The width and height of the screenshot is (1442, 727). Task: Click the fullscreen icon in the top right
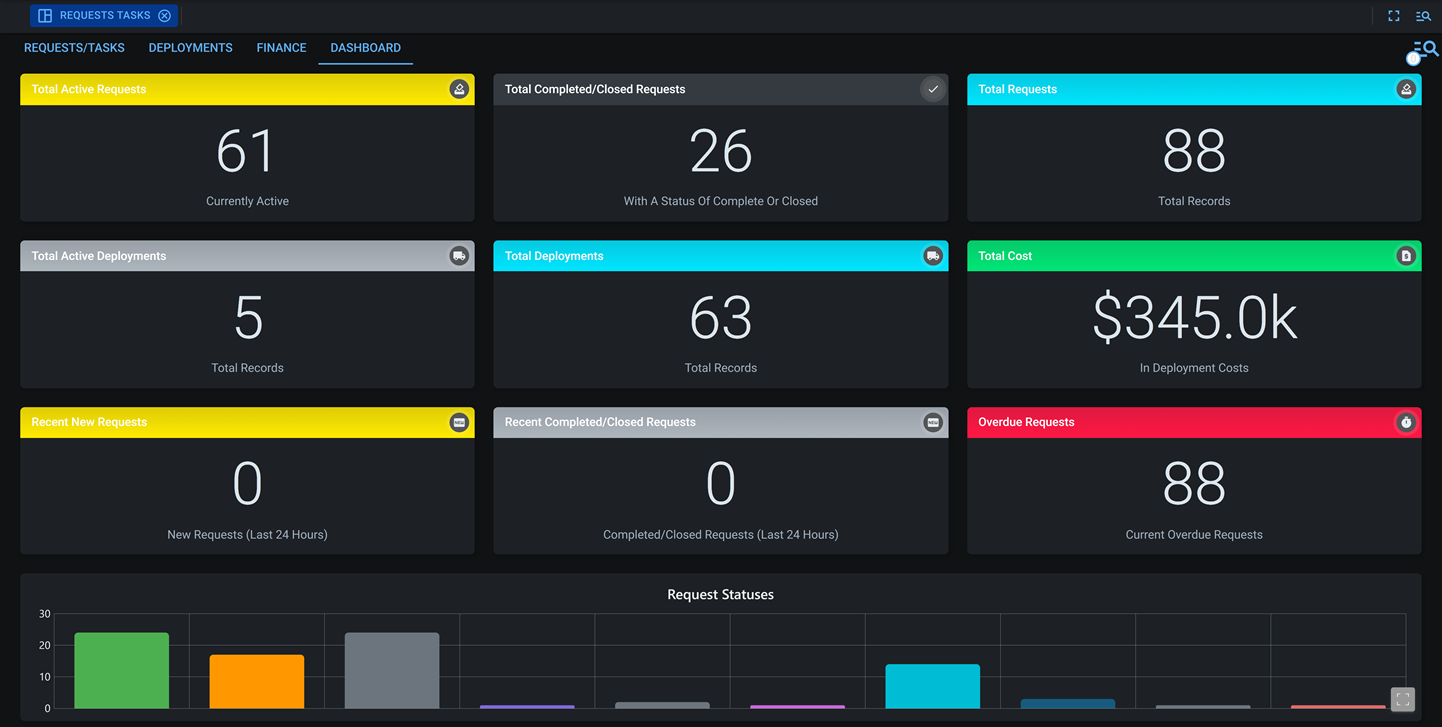click(x=1393, y=15)
